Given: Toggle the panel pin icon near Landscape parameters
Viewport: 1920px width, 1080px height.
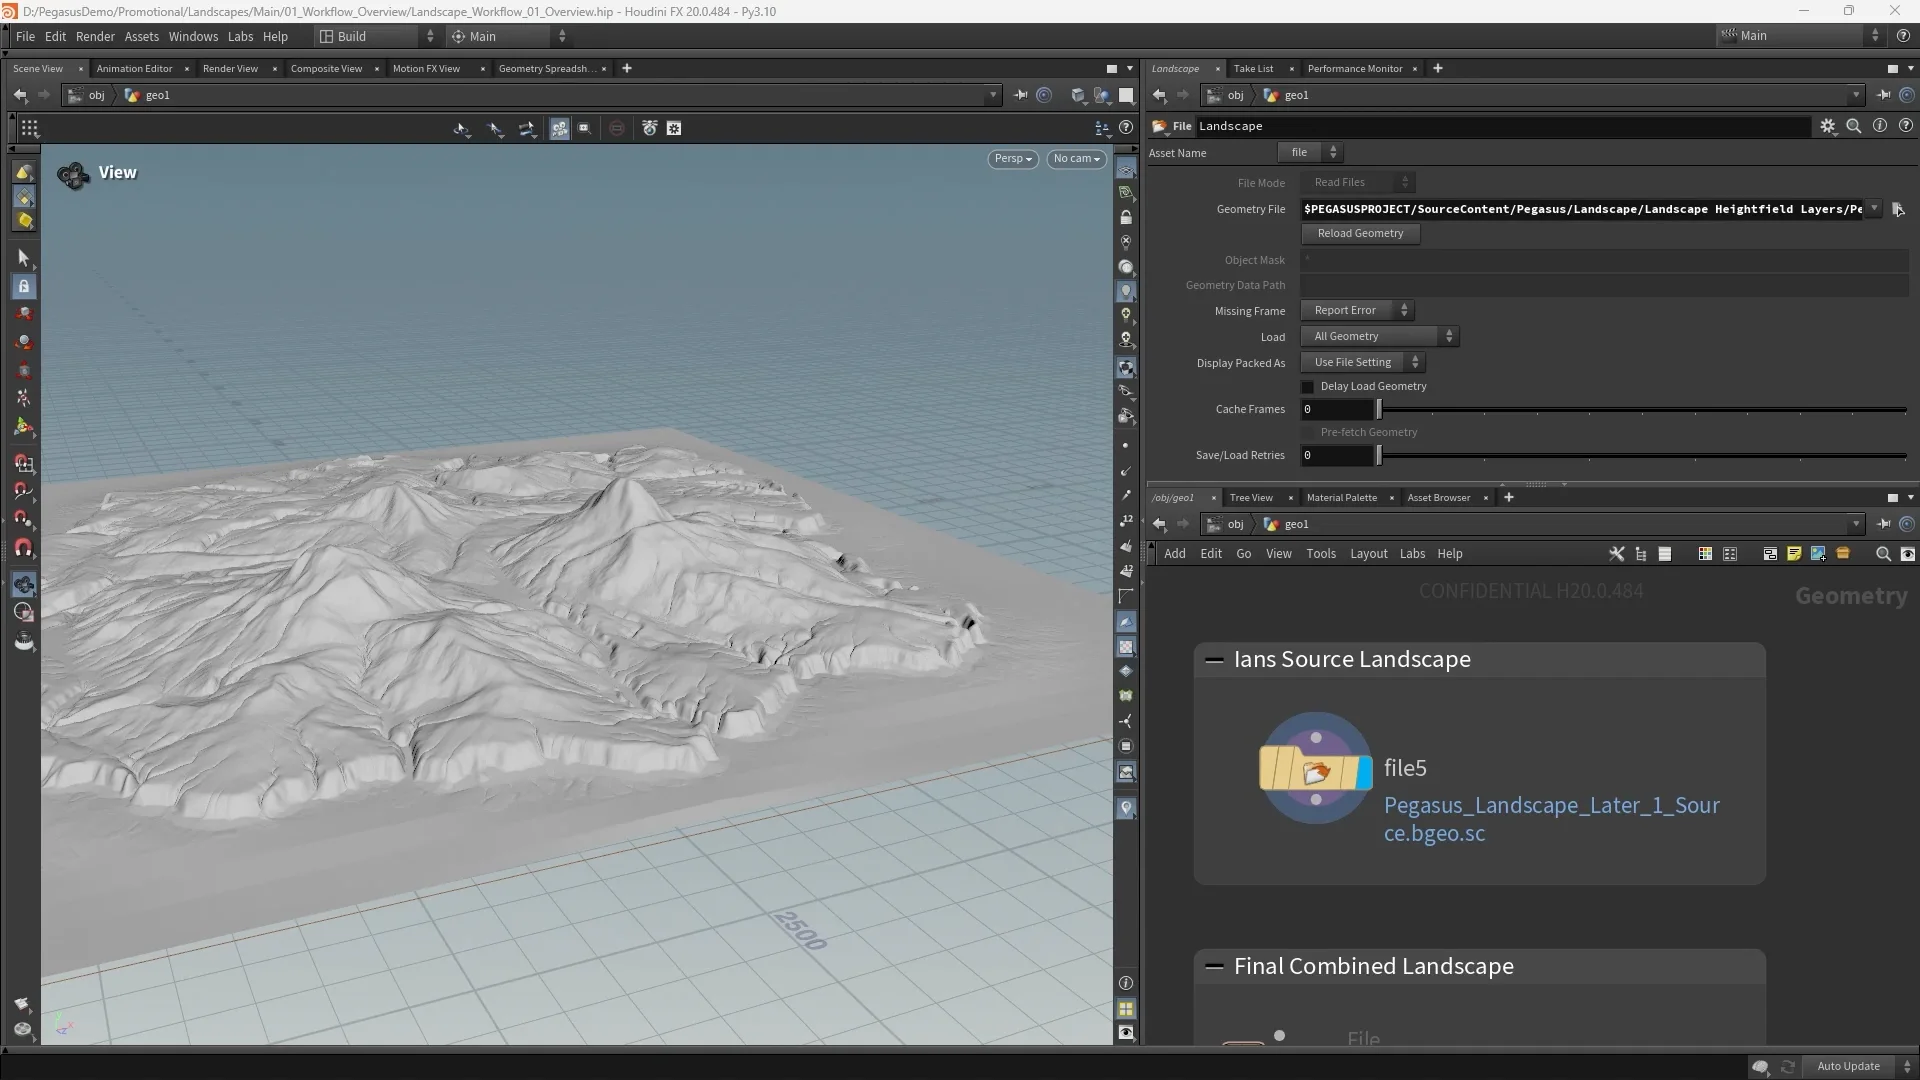Looking at the screenshot, I should pyautogui.click(x=1883, y=95).
